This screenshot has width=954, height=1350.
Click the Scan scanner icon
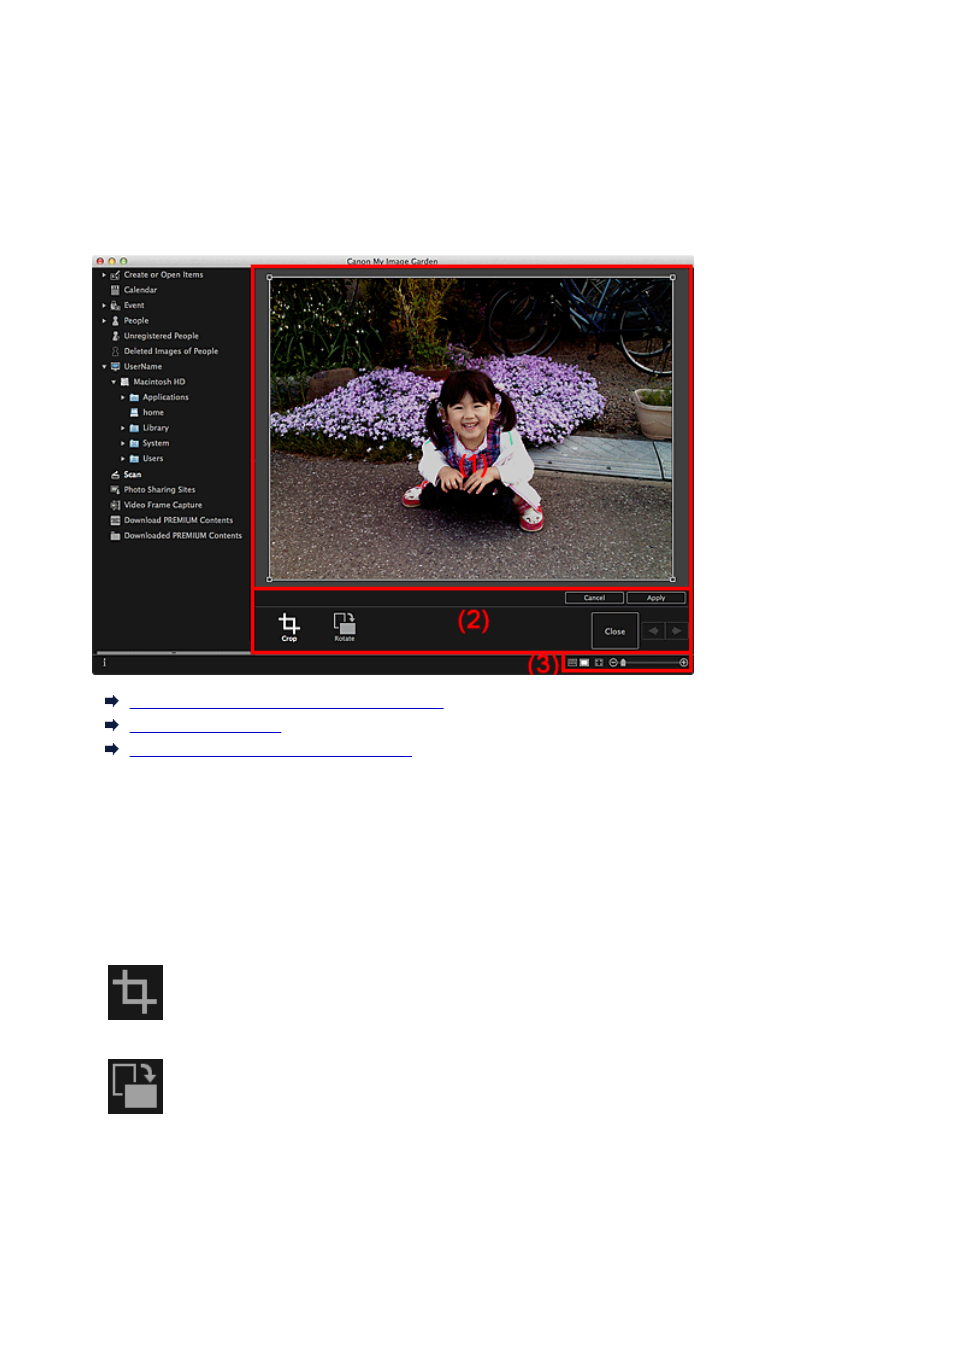pos(115,475)
